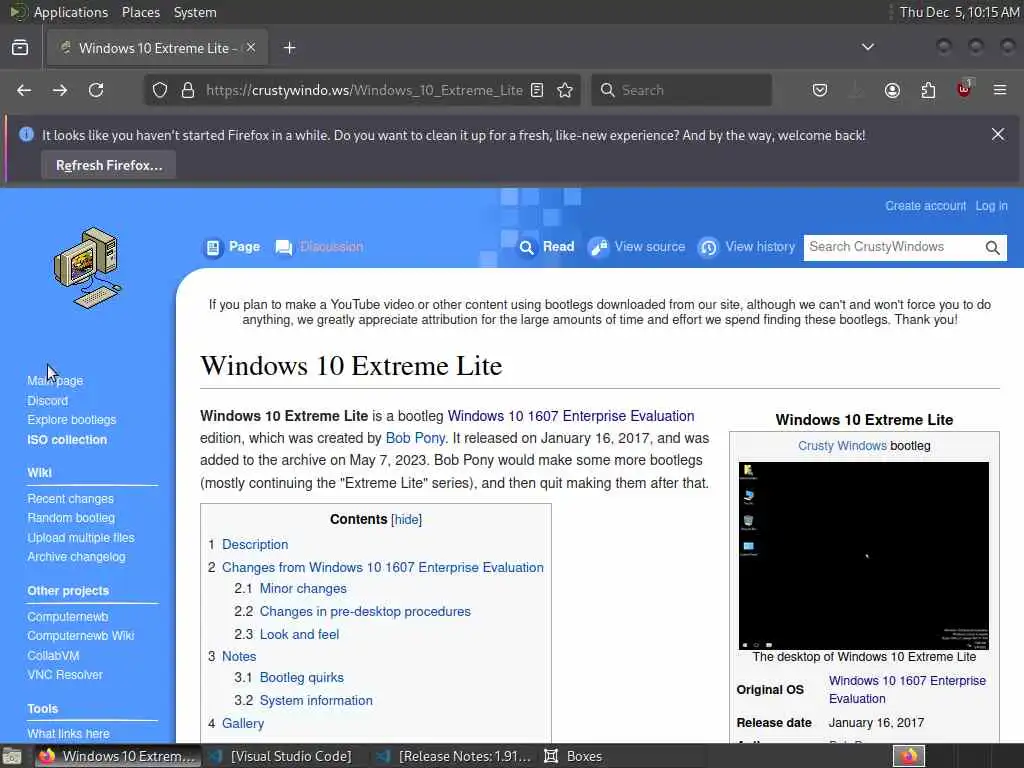Hide the Contents table
Screen dimensions: 1024x768
406,520
